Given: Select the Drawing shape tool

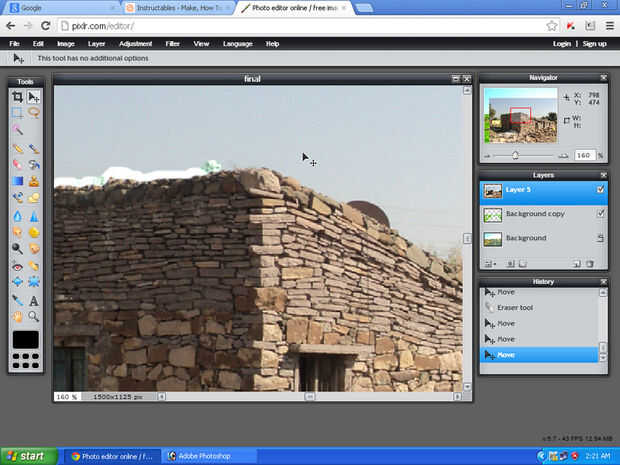Looking at the screenshot, I should click(x=34, y=197).
